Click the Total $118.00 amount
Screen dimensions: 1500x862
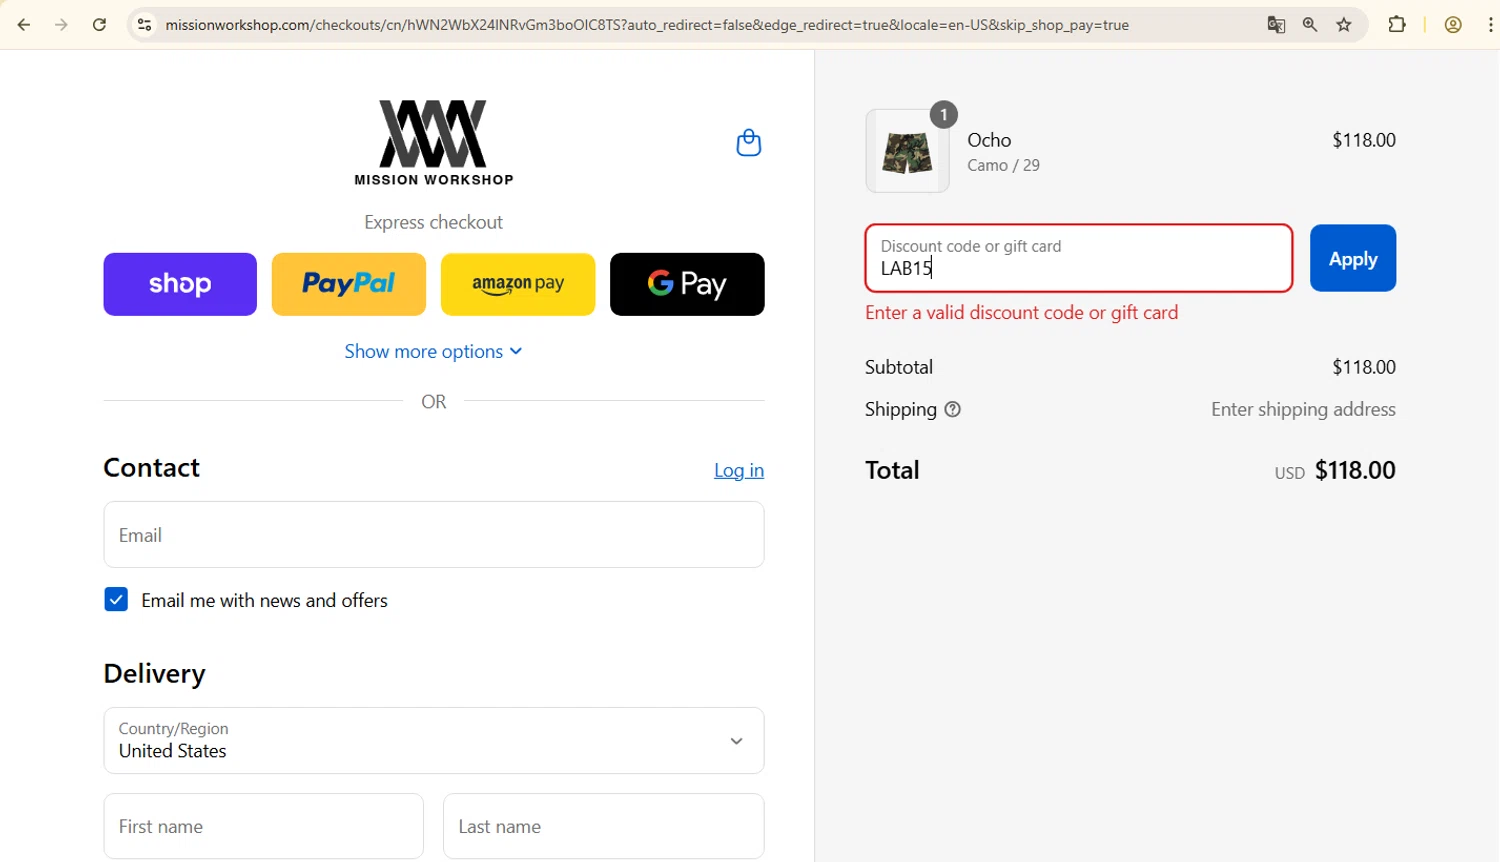coord(1355,470)
